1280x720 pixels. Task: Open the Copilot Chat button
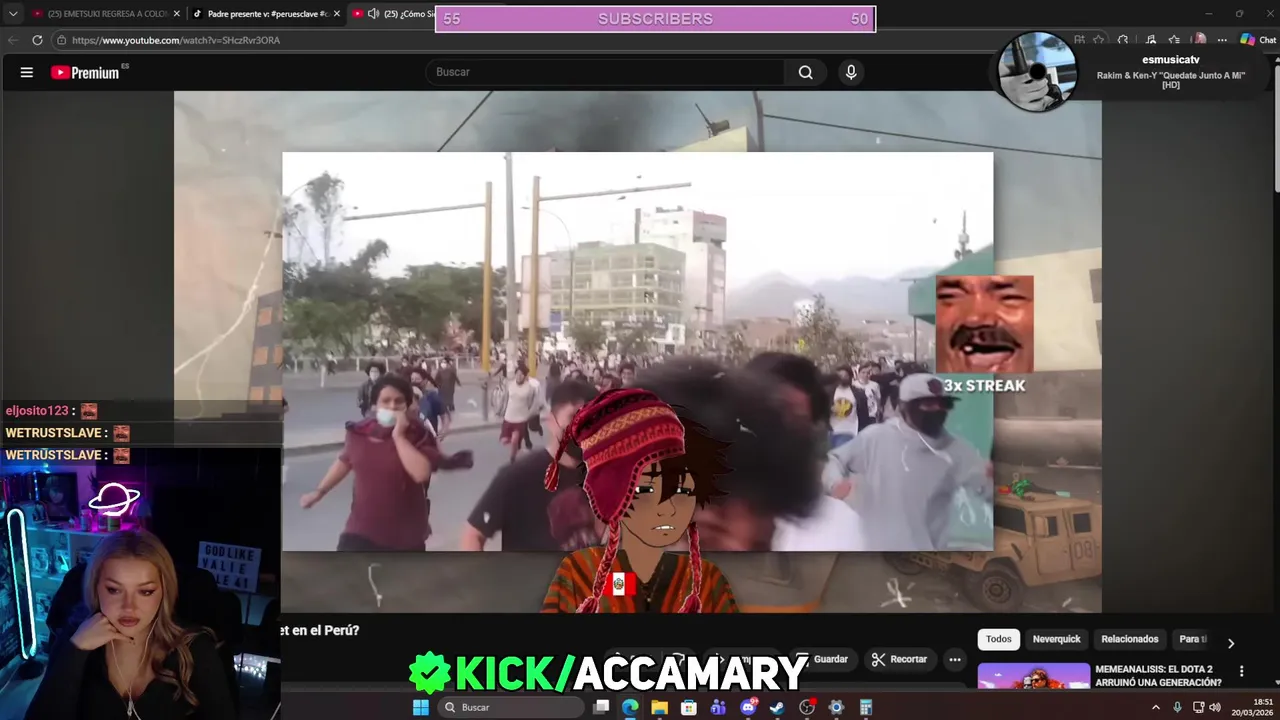pyautogui.click(x=1258, y=40)
